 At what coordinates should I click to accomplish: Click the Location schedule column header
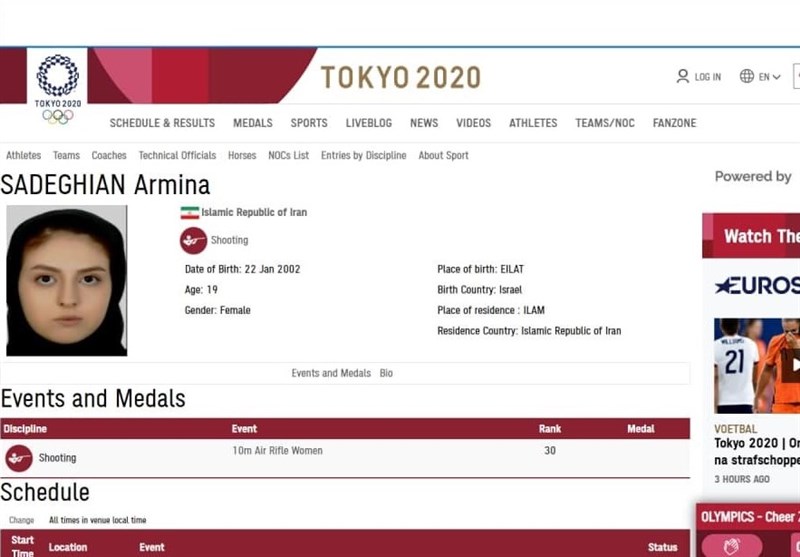coord(68,547)
